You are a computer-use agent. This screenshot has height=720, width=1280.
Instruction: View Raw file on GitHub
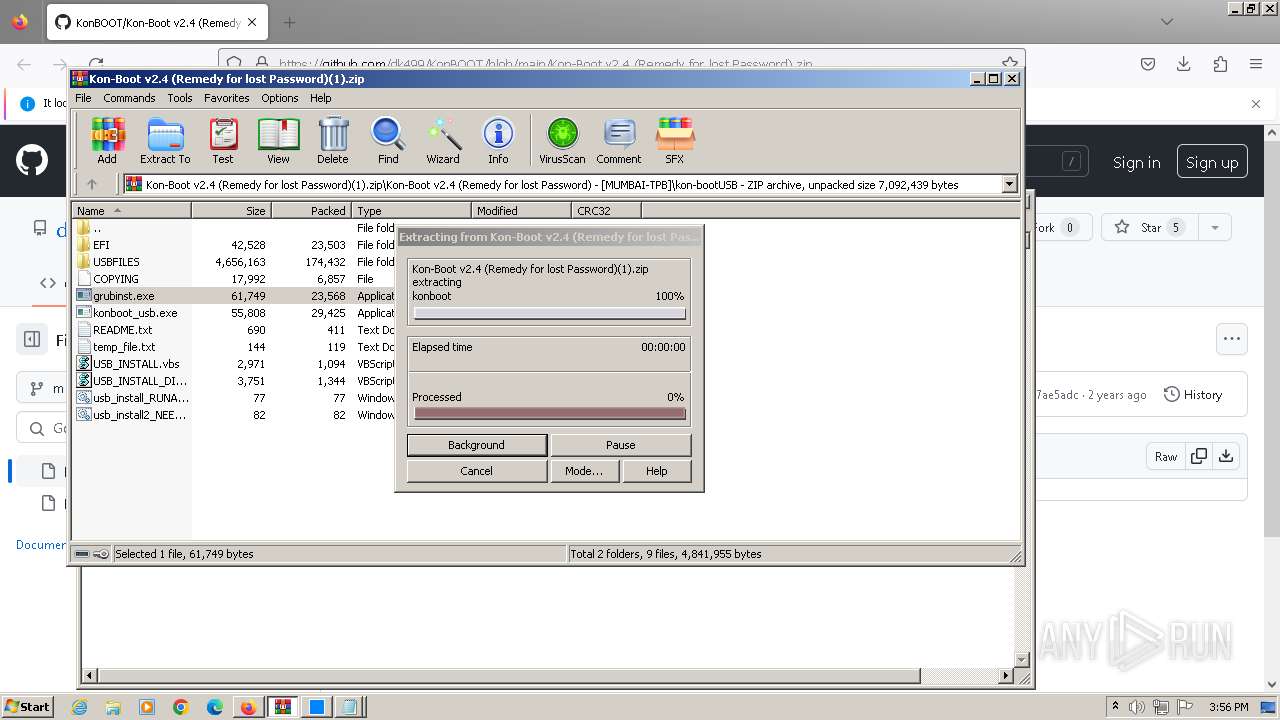tap(1166, 456)
